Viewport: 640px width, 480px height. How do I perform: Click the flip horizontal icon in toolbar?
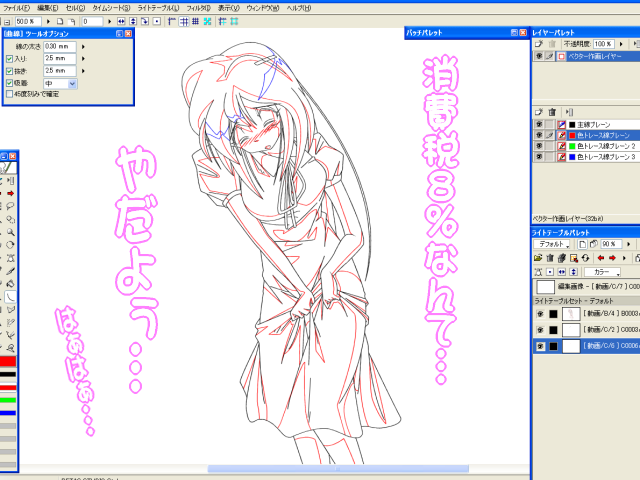pos(122,20)
